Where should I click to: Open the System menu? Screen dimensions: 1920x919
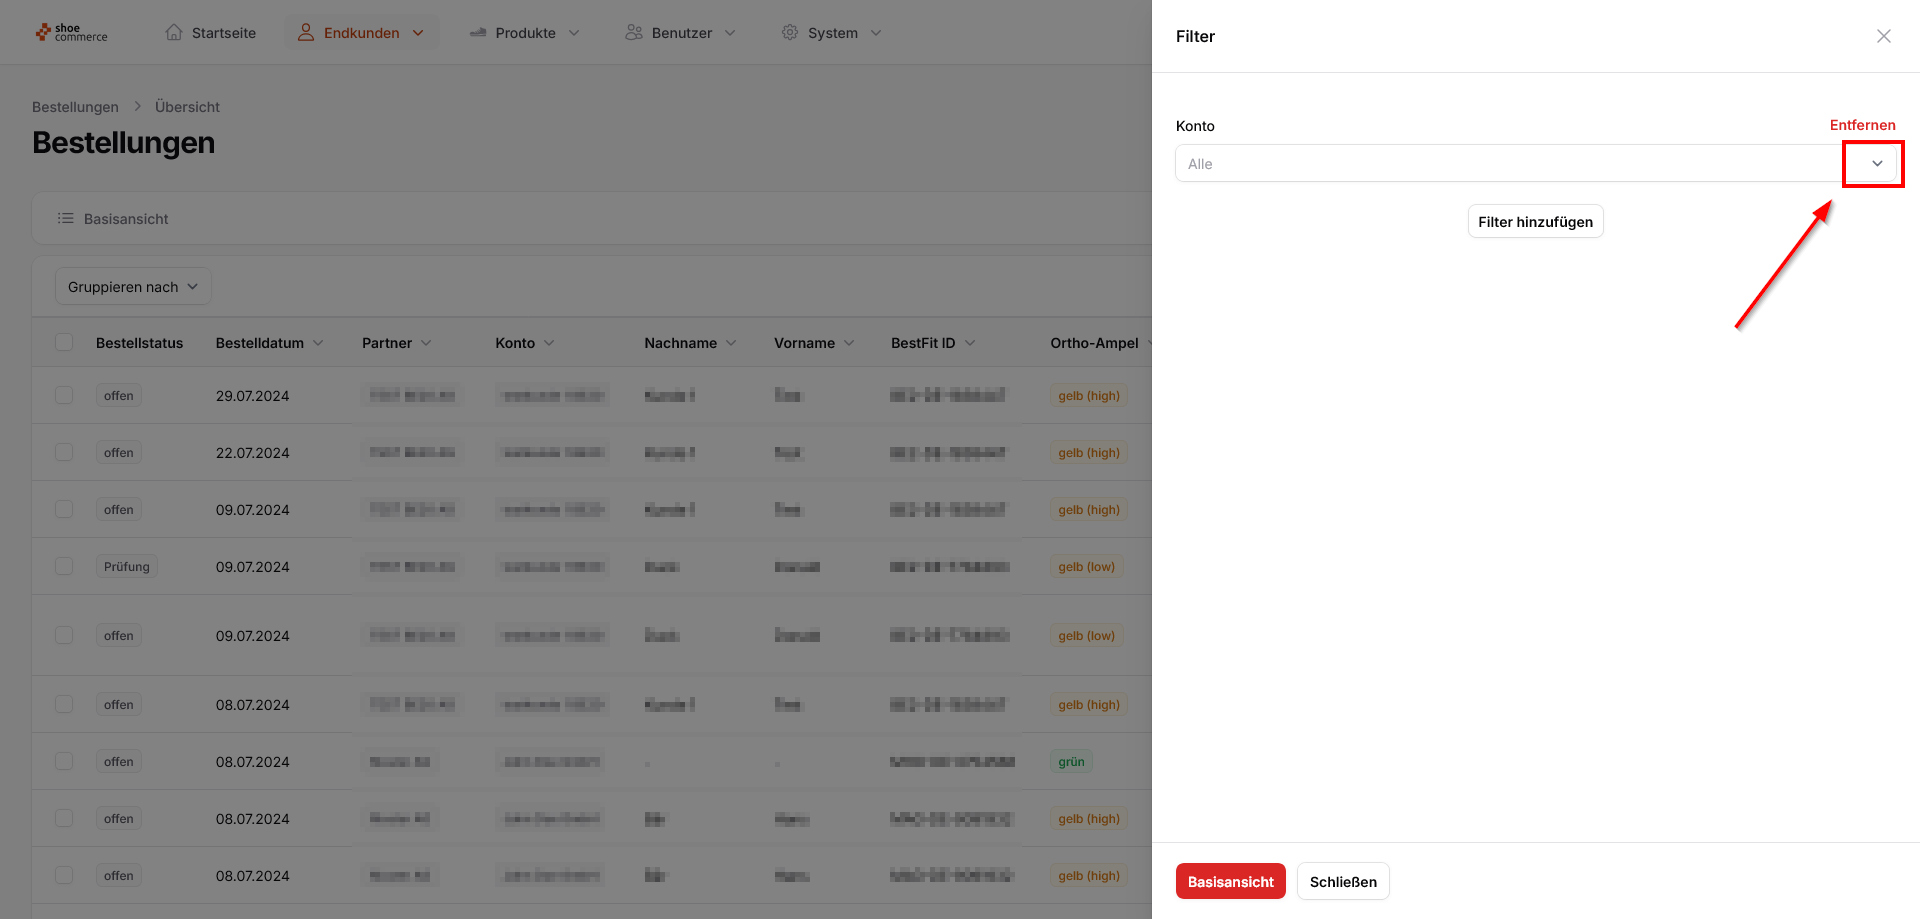pos(832,32)
